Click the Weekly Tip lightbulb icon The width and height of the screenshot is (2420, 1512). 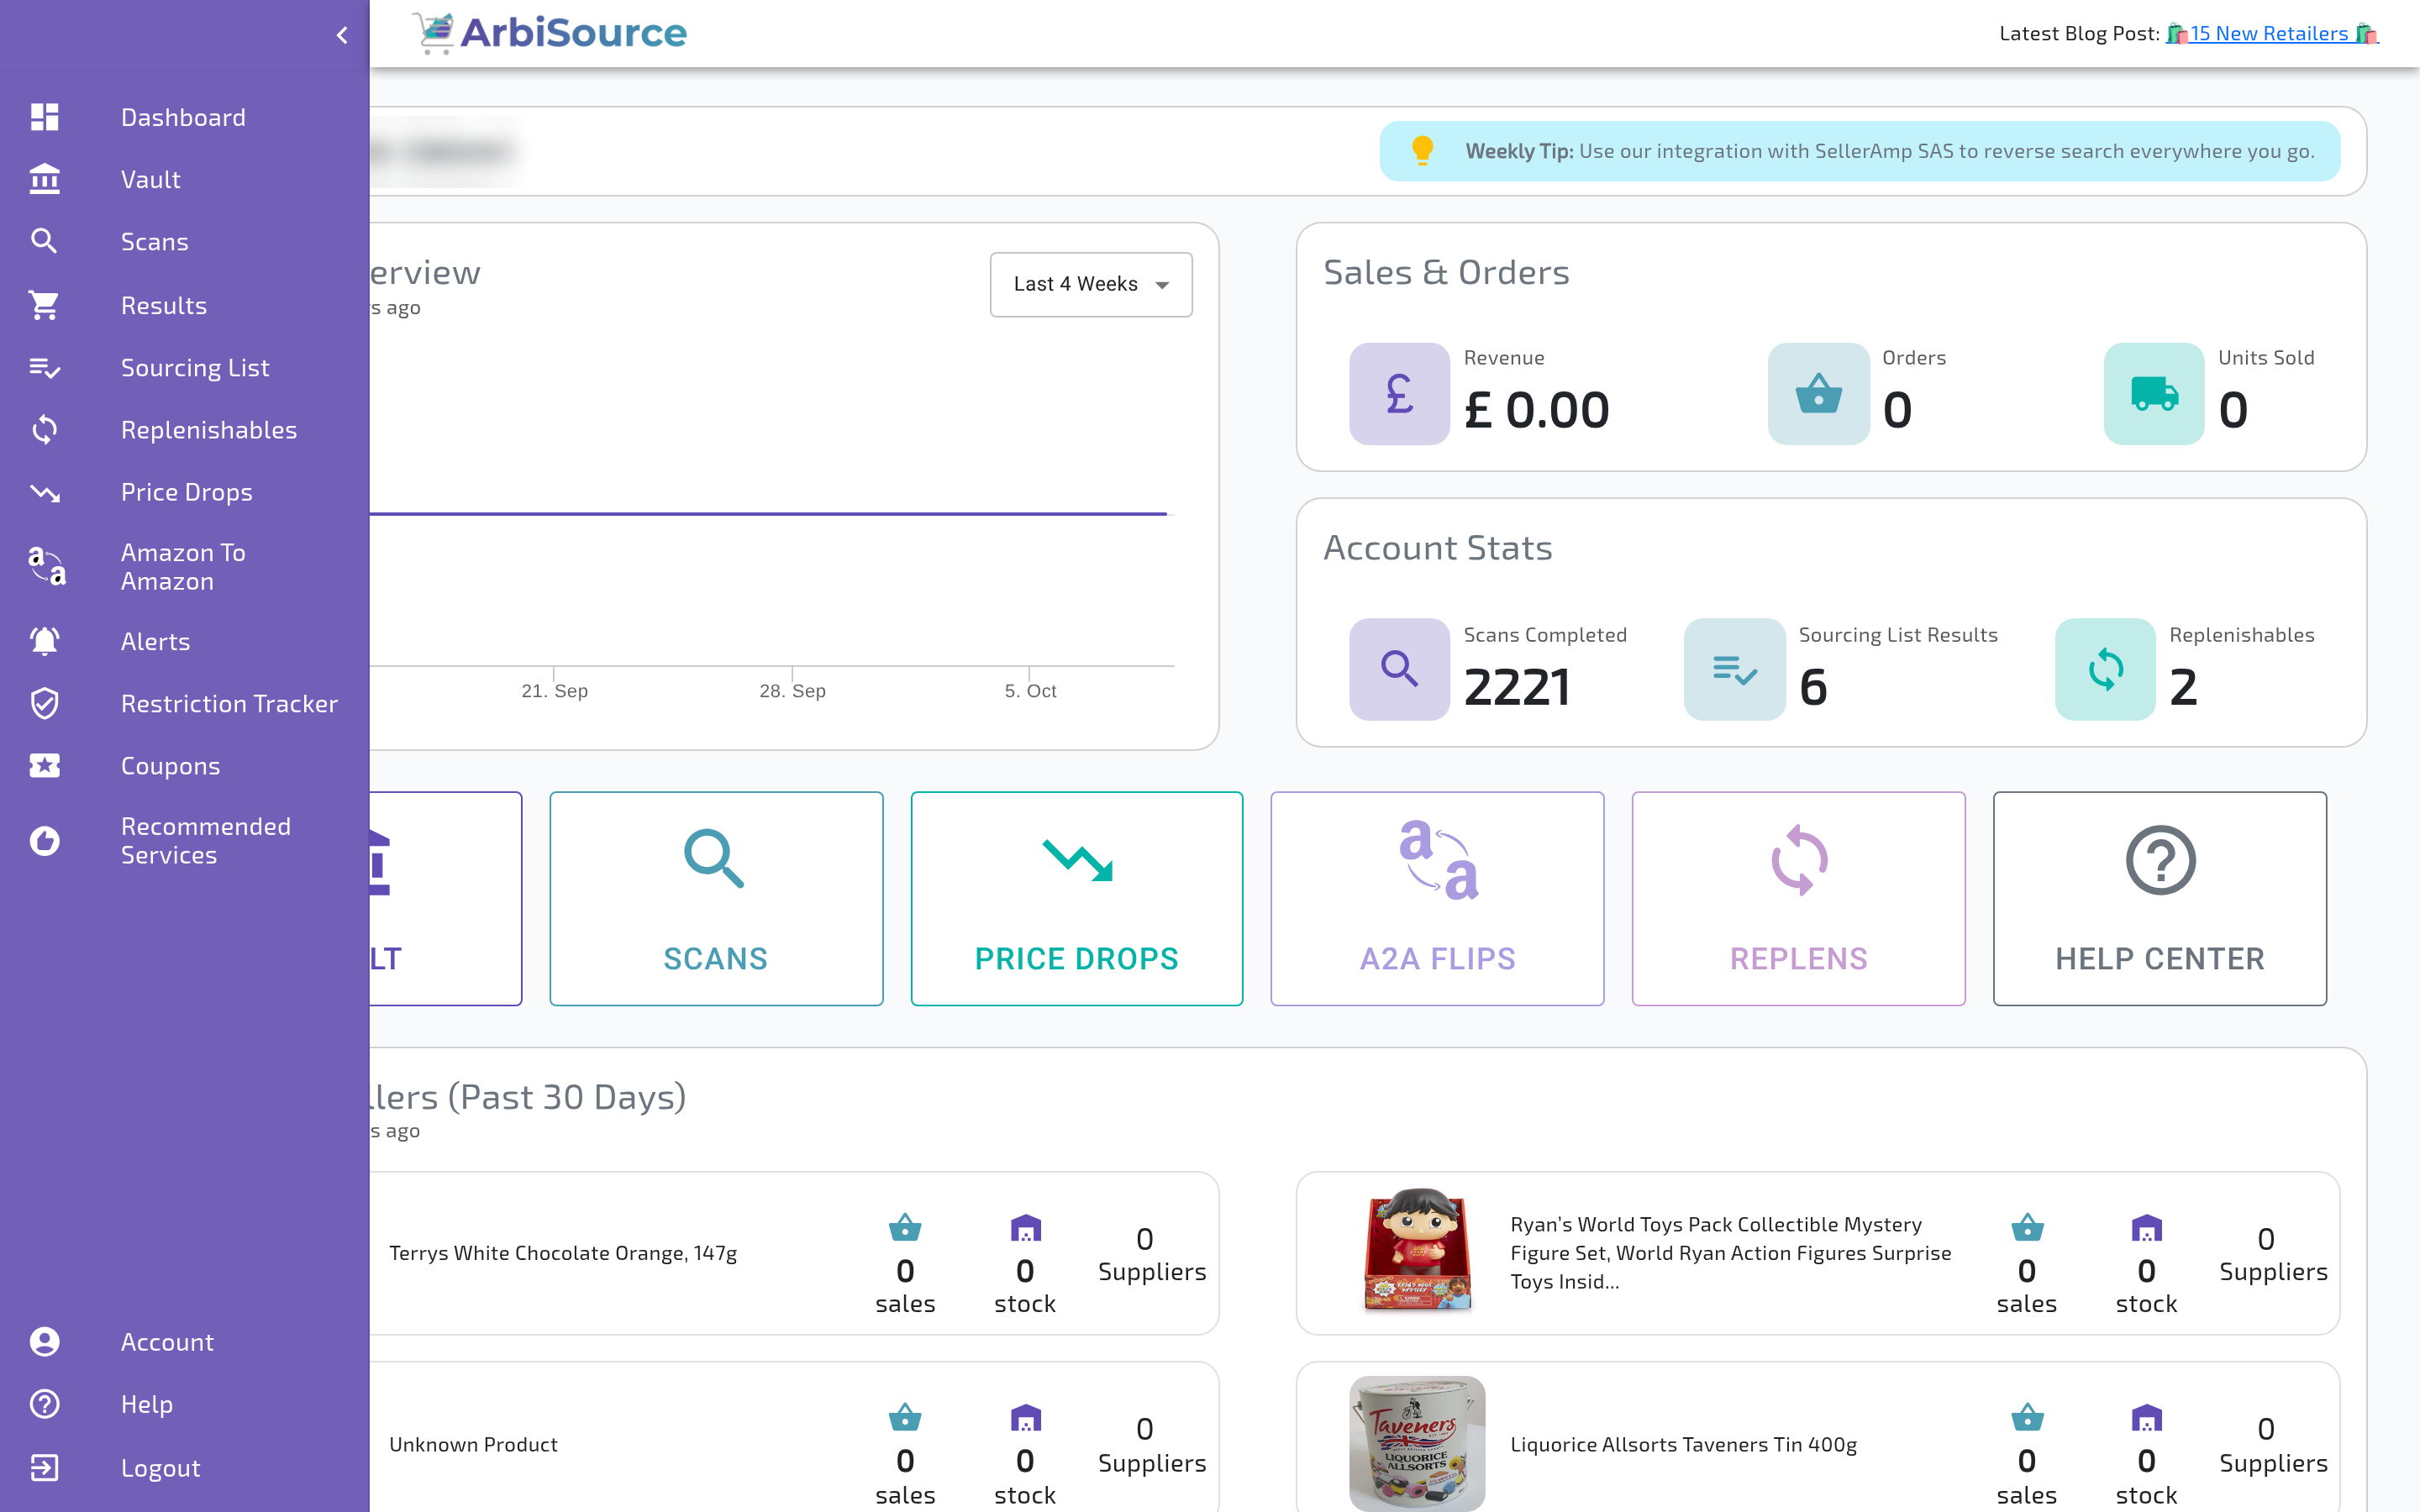(x=1422, y=150)
